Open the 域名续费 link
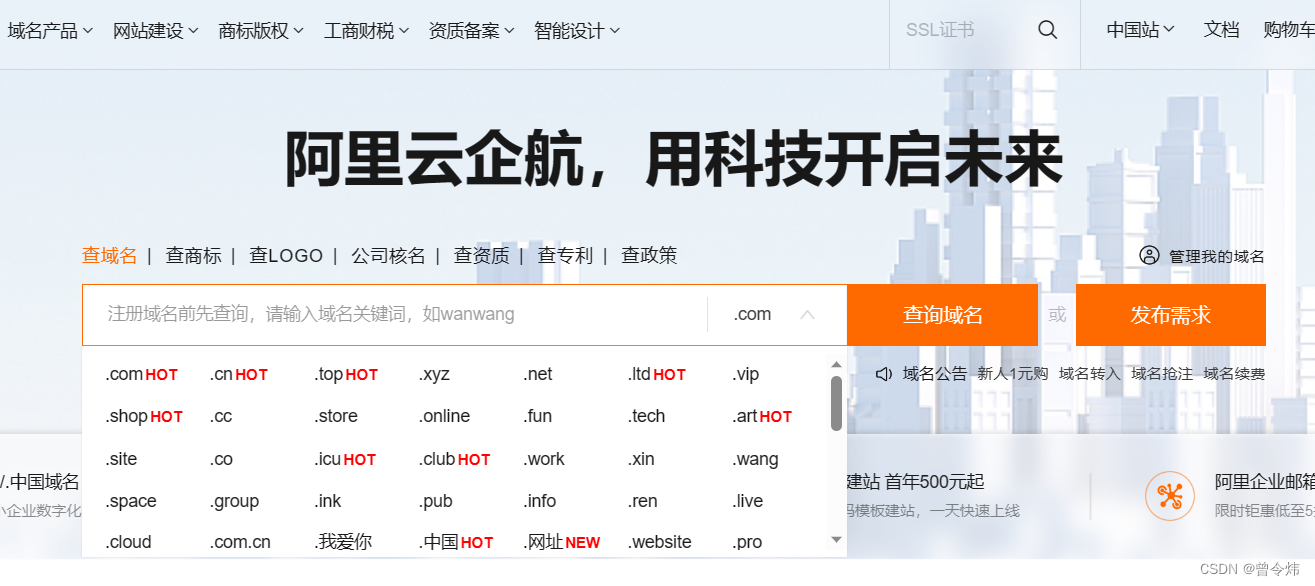1315x586 pixels. [x=1234, y=374]
